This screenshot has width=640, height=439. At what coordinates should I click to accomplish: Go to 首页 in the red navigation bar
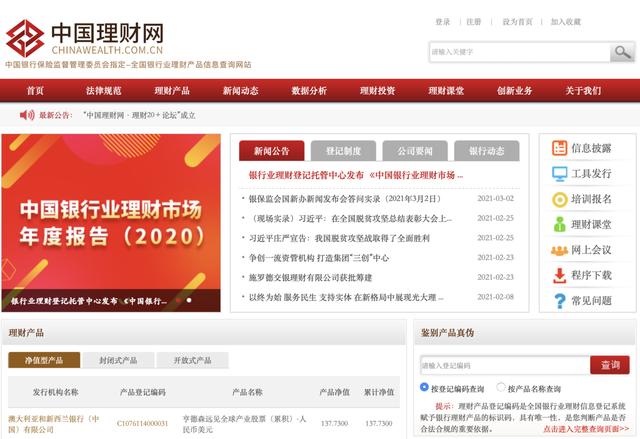coord(35,91)
